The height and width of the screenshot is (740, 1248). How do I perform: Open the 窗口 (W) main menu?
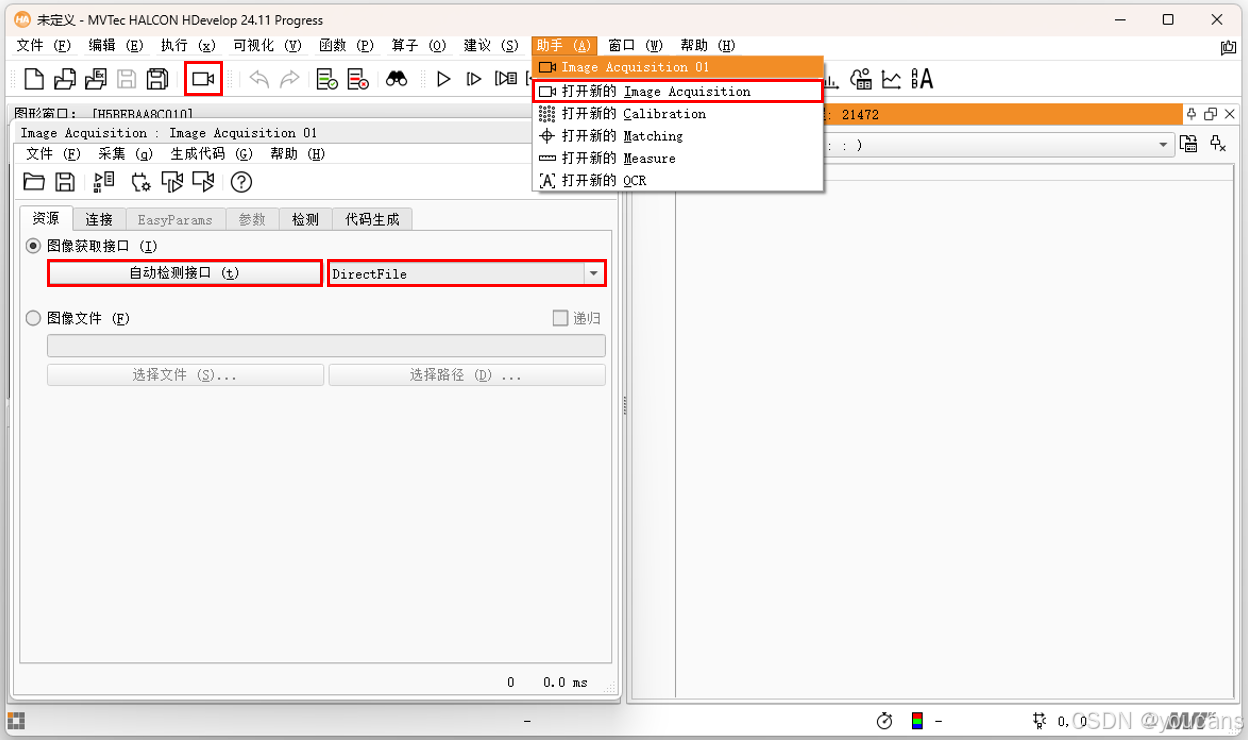pyautogui.click(x=636, y=45)
